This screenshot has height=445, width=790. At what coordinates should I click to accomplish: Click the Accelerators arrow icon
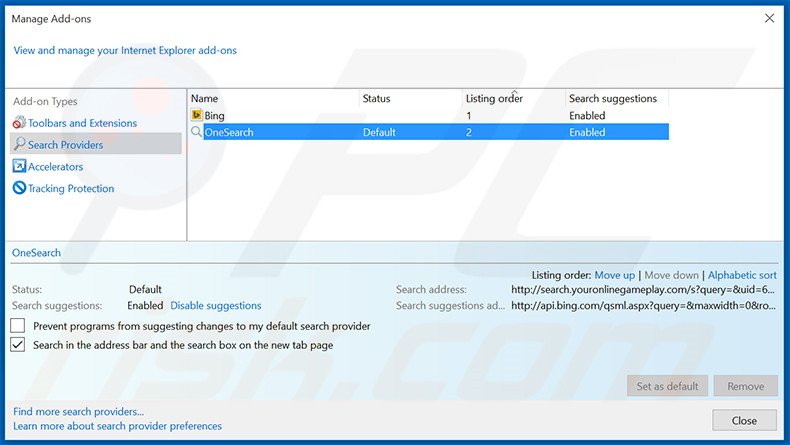[19, 166]
